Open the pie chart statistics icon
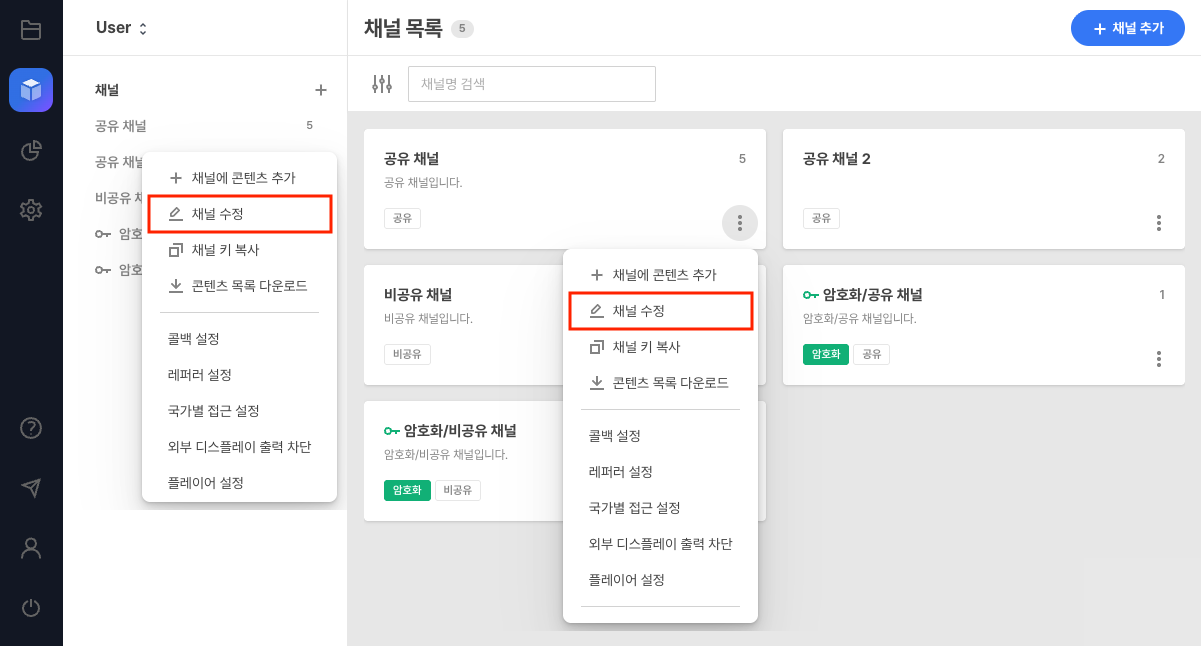This screenshot has width=1201, height=646. pyautogui.click(x=31, y=150)
